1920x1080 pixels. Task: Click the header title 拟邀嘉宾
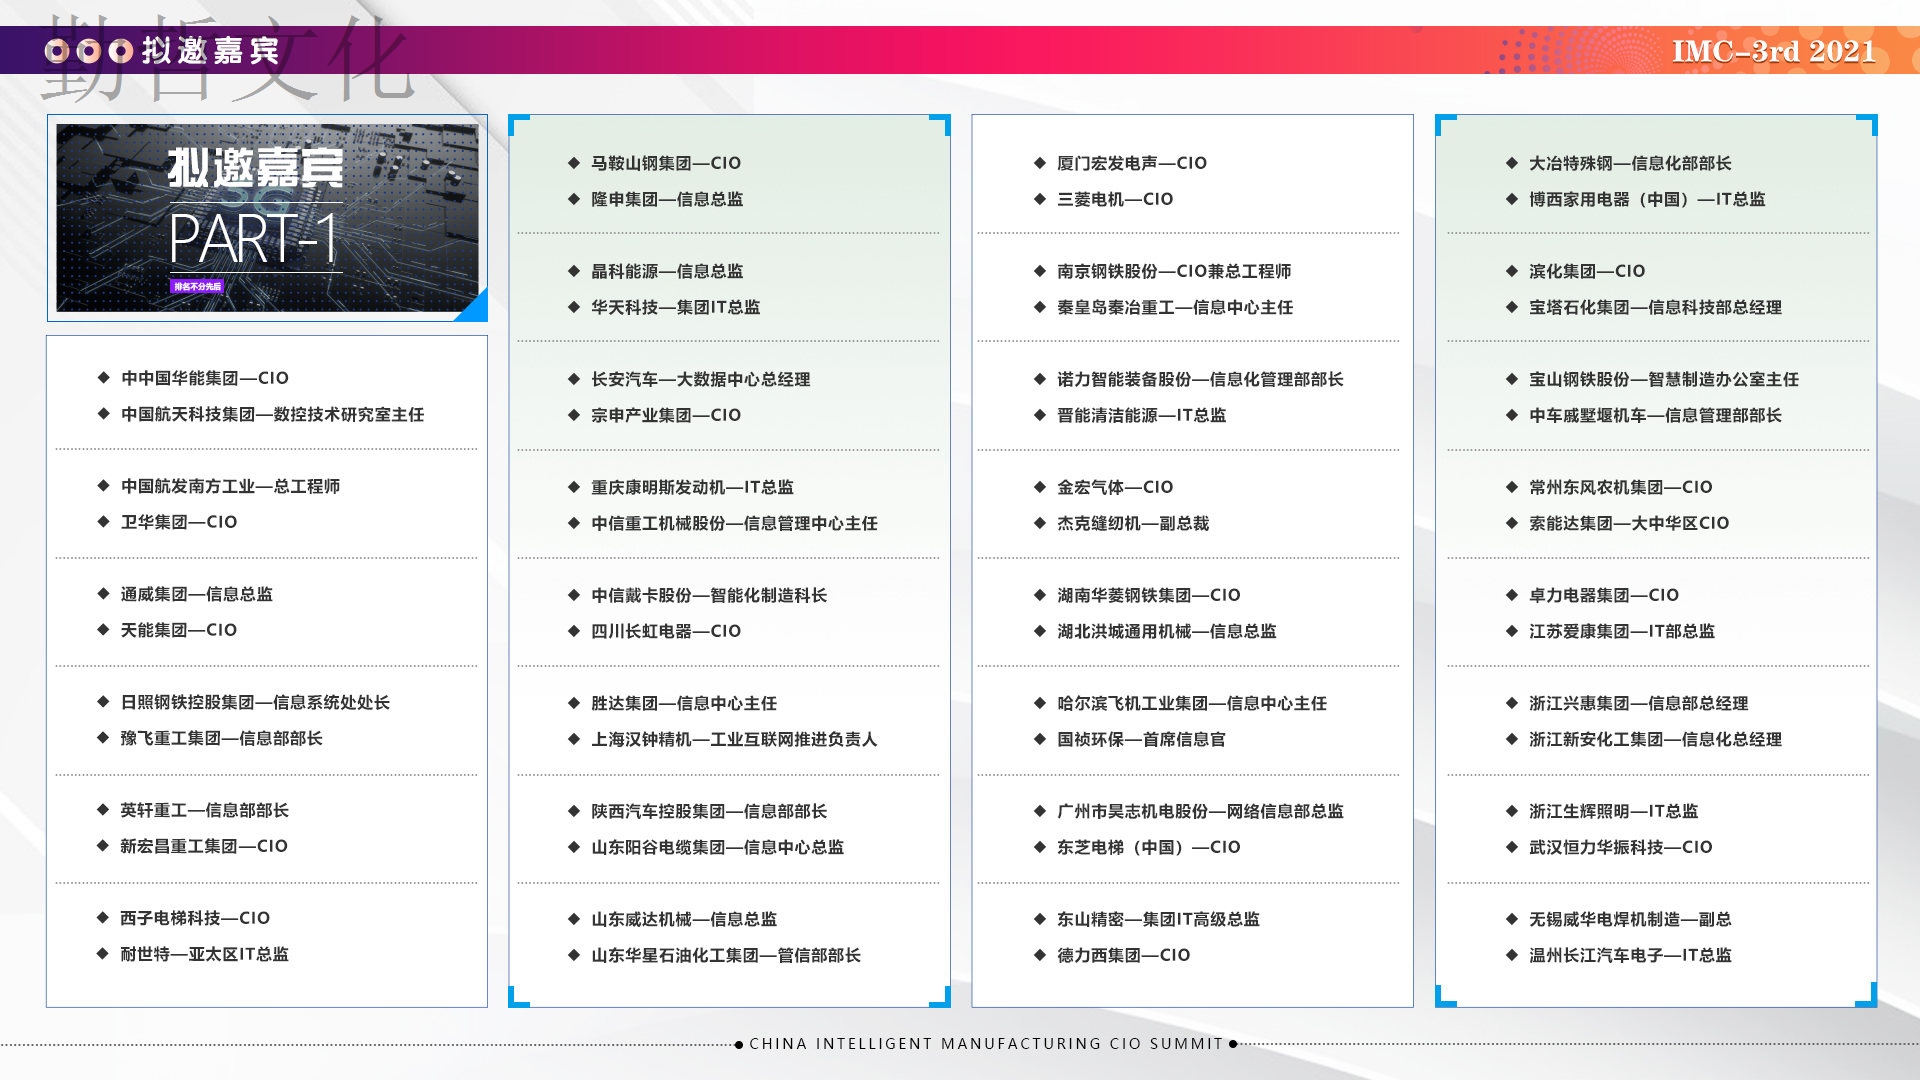[211, 50]
